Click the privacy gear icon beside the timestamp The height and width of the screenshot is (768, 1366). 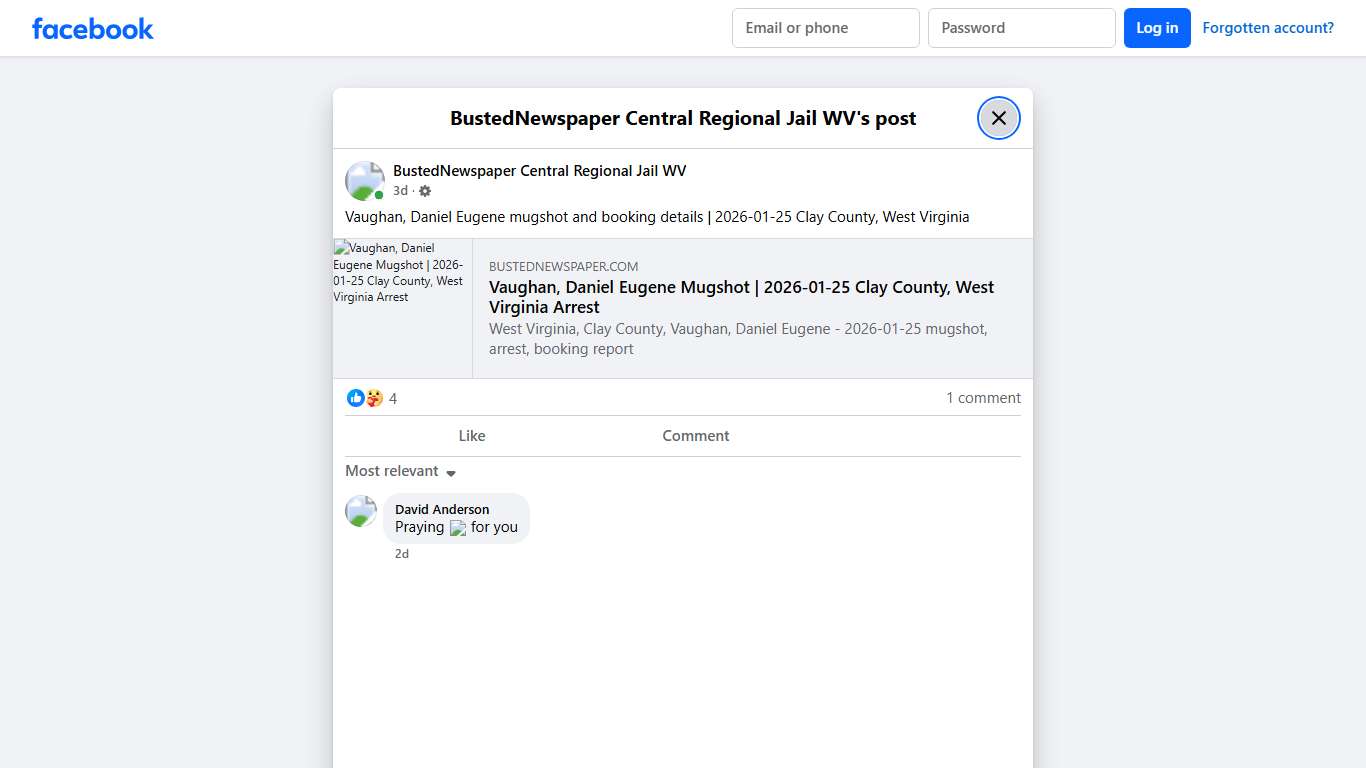pos(424,190)
